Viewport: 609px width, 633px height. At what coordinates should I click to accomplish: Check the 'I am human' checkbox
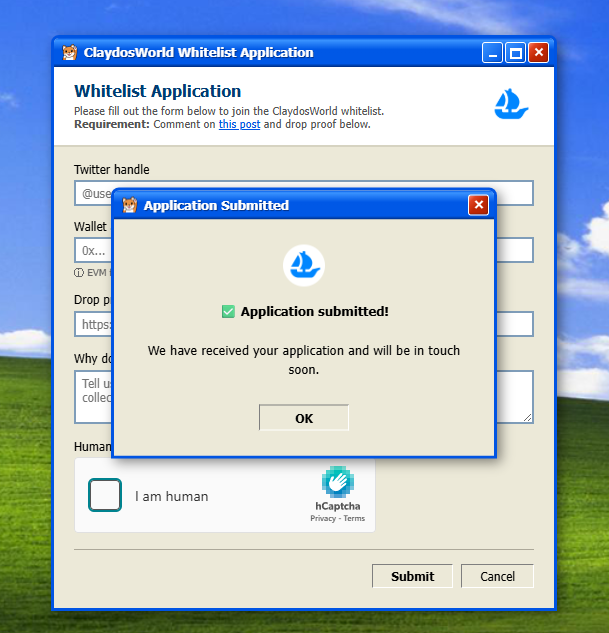(x=105, y=495)
